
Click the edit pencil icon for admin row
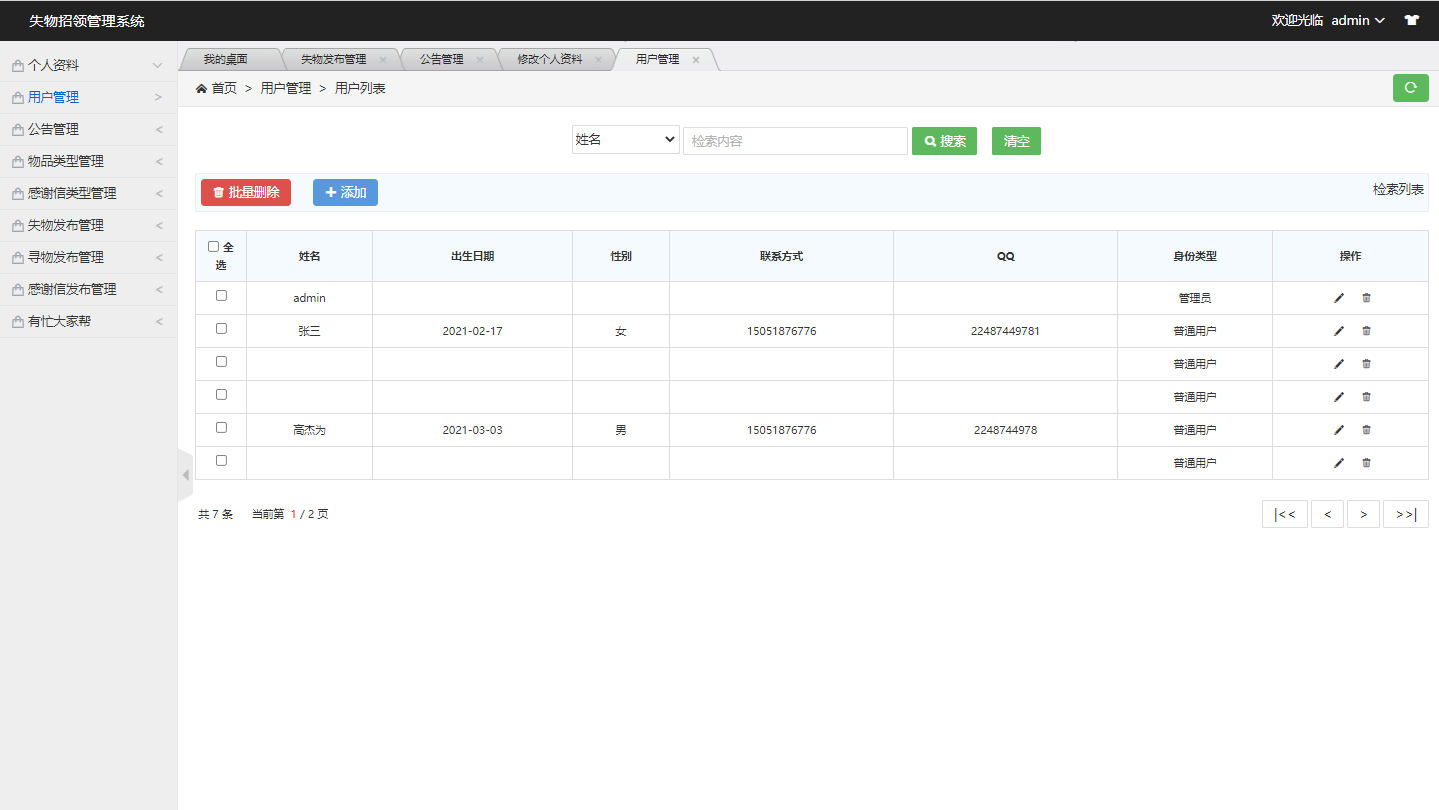point(1339,298)
